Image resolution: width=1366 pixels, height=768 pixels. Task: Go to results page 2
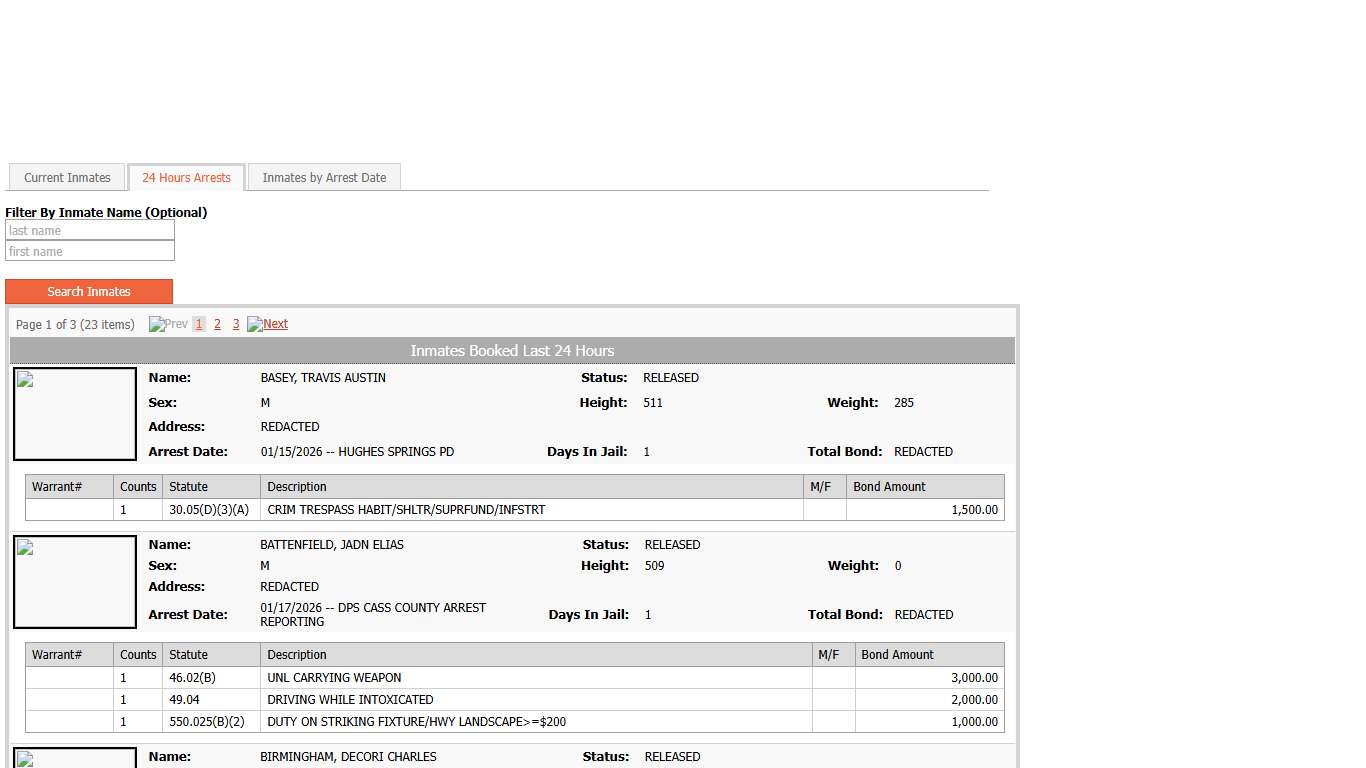[x=217, y=324]
